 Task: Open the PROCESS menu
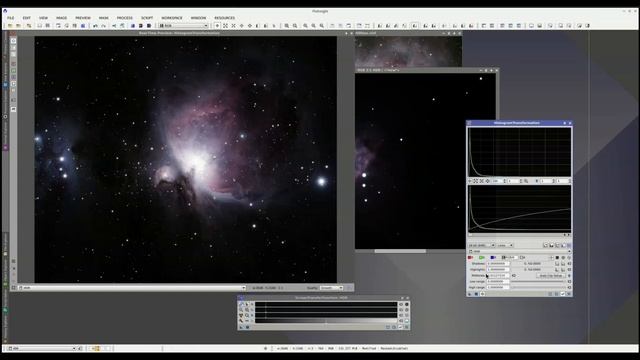124,18
